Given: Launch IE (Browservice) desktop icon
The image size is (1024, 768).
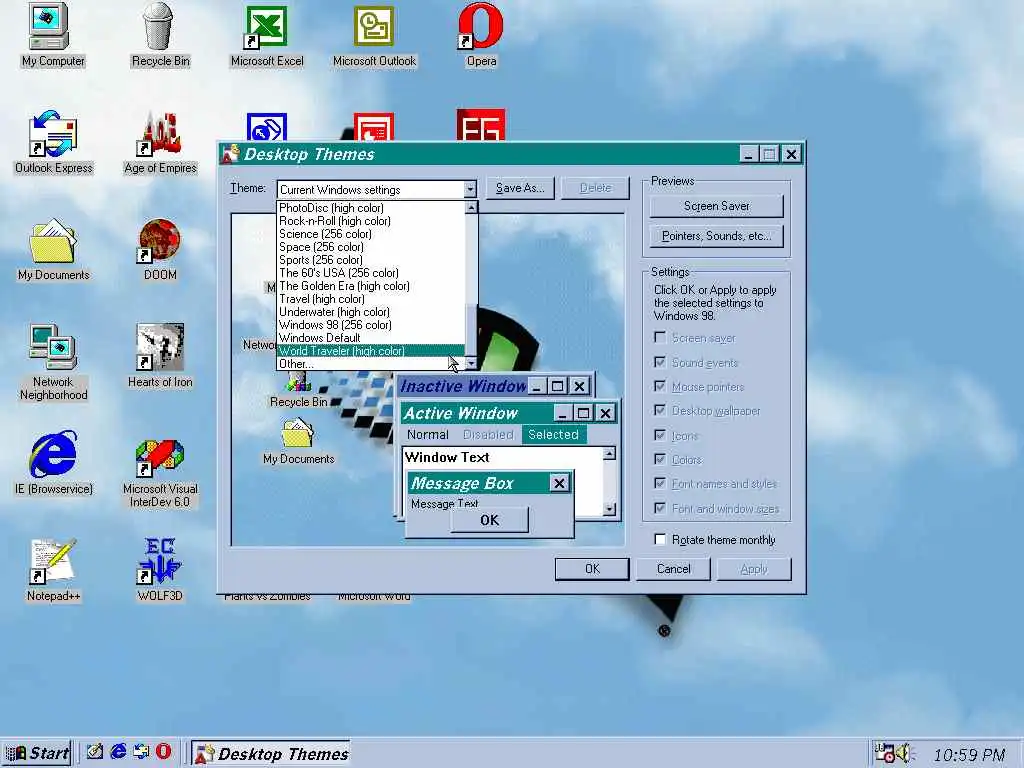Looking at the screenshot, I should pos(54,463).
